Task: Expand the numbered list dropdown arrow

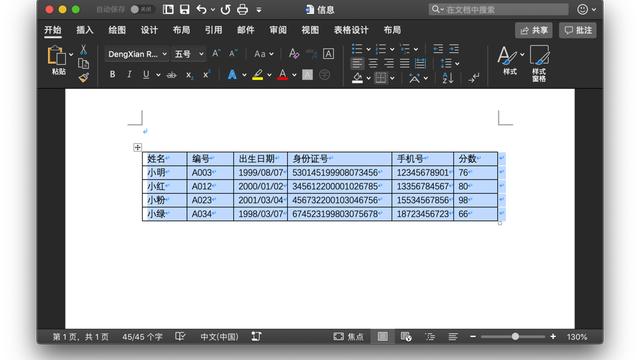Action: click(x=392, y=49)
